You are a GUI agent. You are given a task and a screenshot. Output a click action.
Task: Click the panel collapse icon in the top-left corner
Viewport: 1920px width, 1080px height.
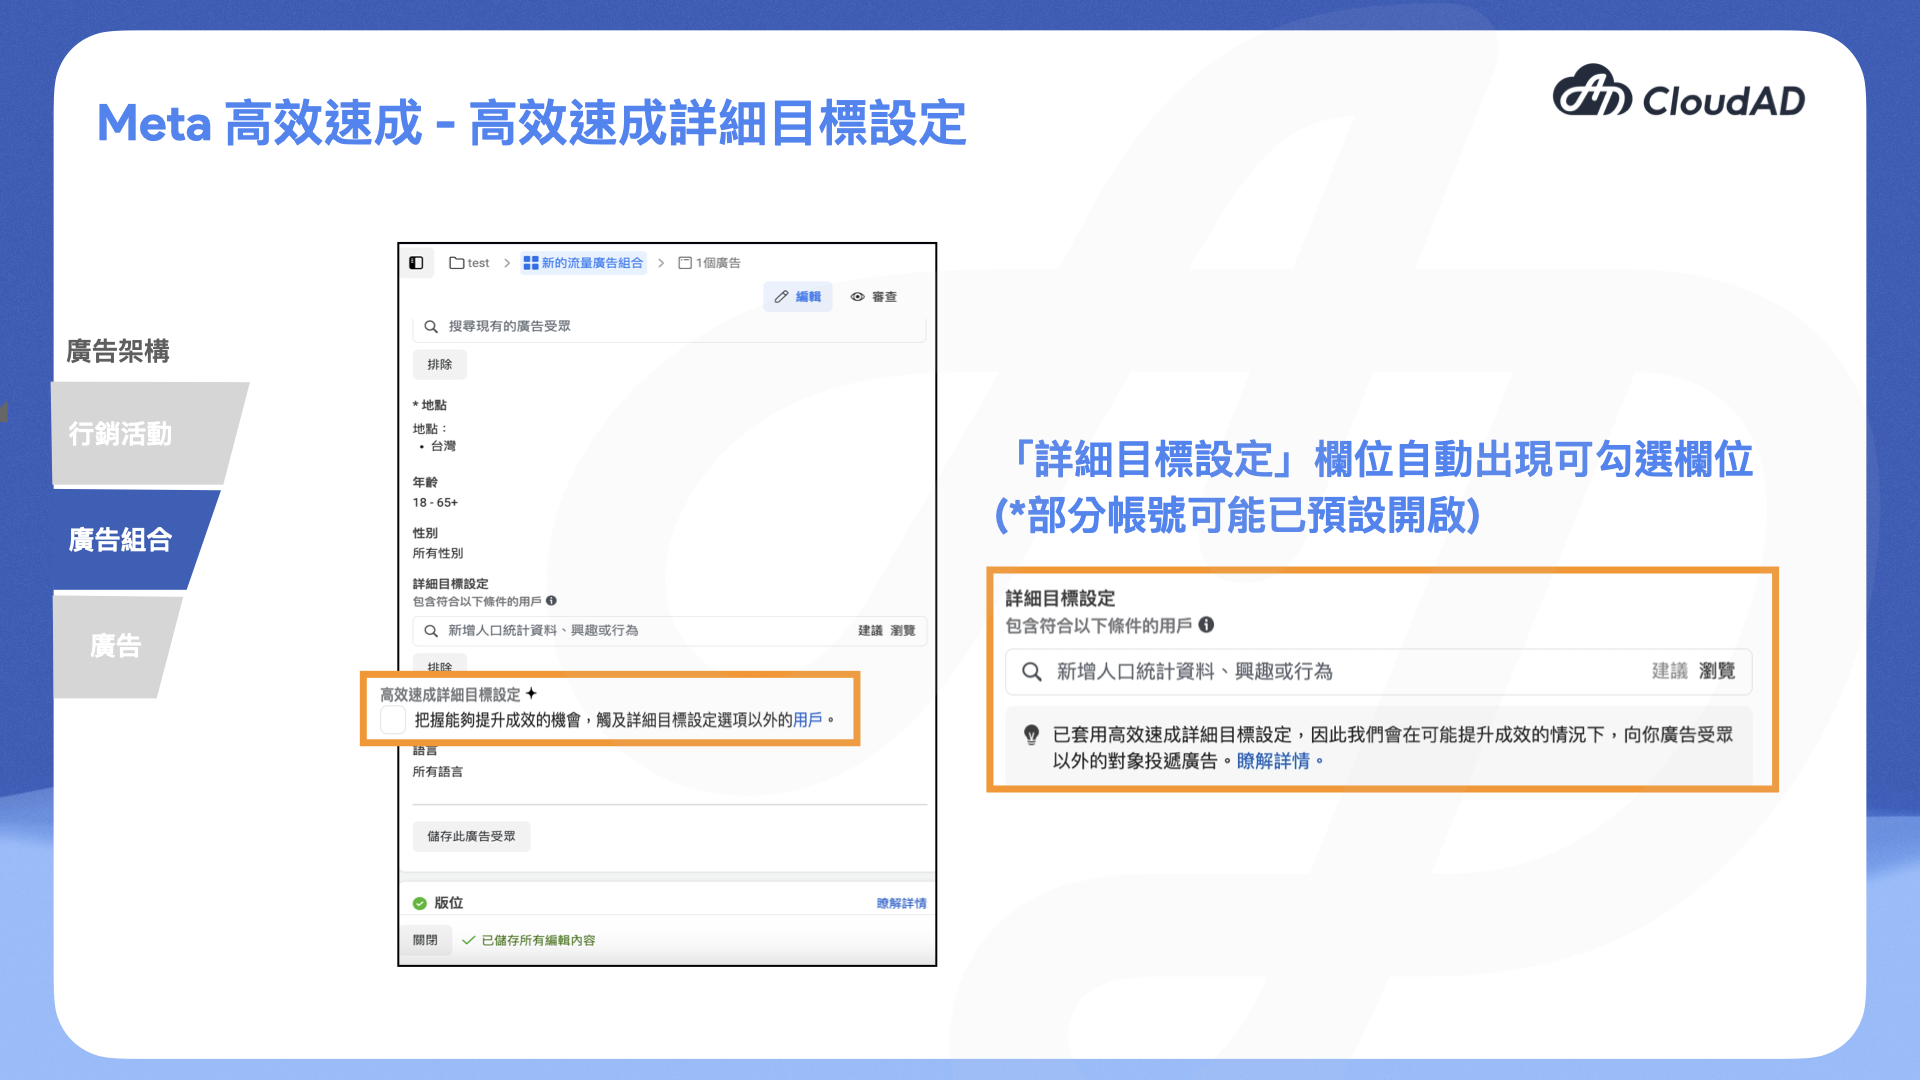pyautogui.click(x=417, y=262)
